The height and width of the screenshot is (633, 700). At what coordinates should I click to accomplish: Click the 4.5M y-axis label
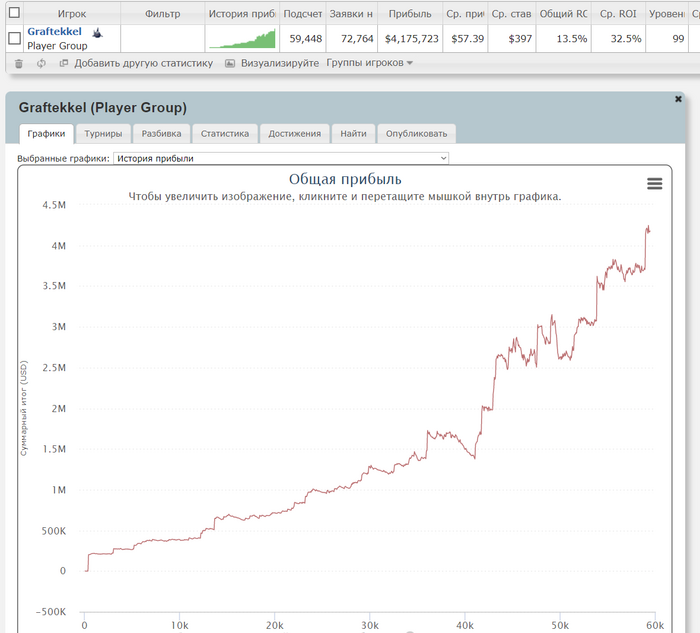(x=54, y=205)
